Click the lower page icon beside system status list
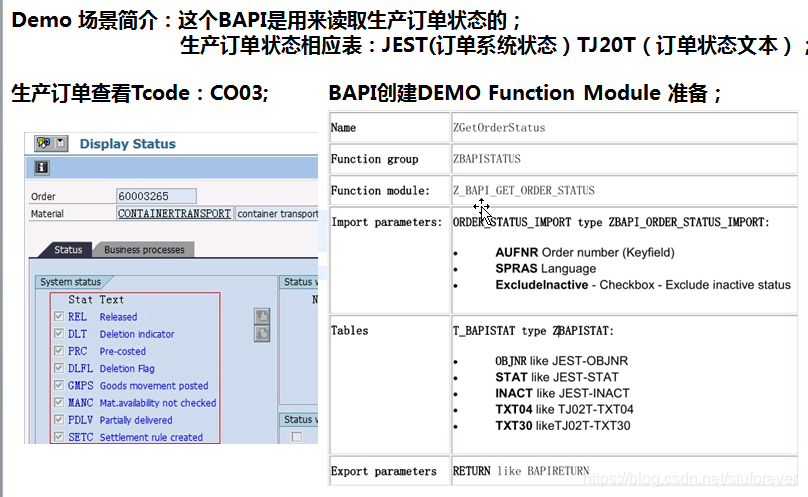808x497 pixels. point(262,334)
